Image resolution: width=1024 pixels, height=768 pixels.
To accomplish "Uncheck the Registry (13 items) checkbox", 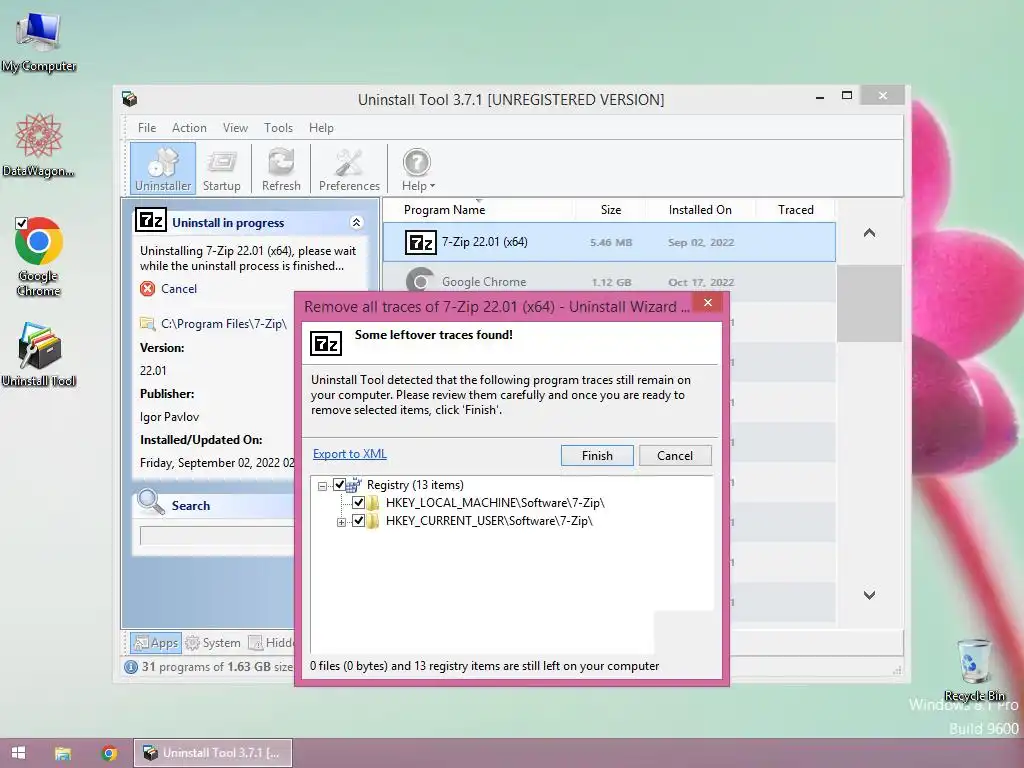I will coord(339,485).
